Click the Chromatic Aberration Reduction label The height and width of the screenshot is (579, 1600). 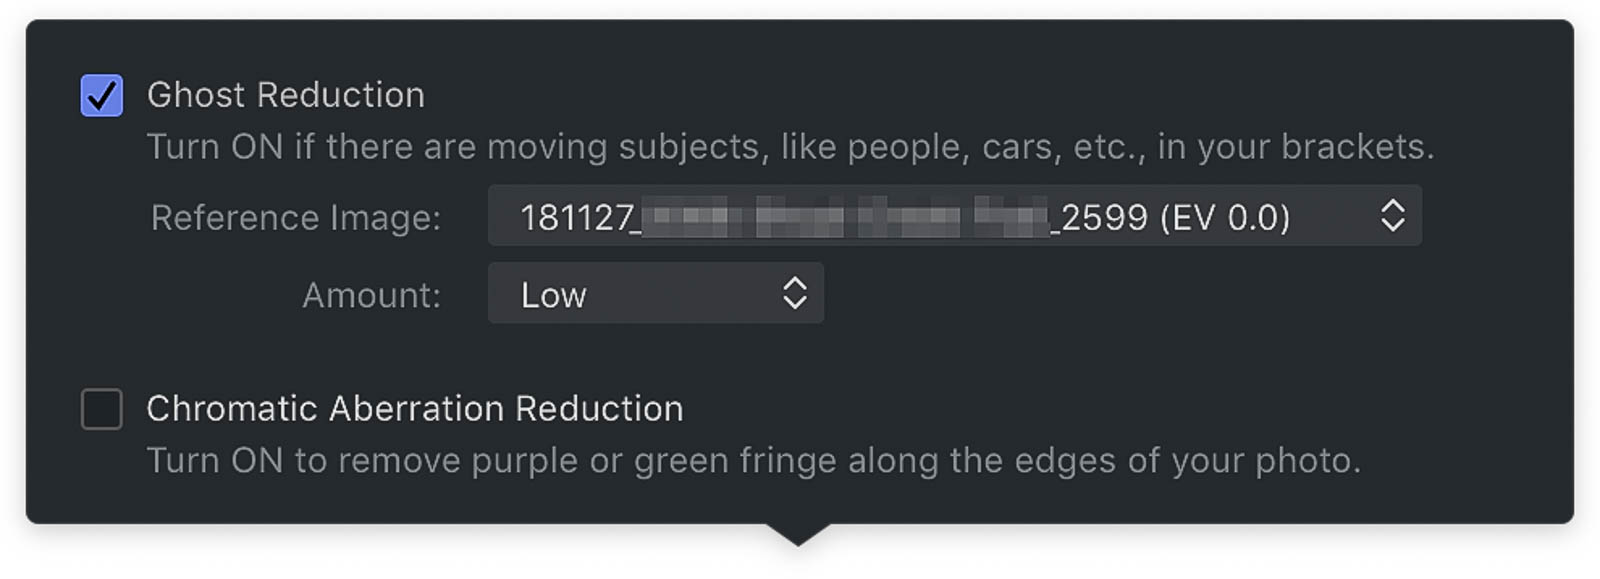click(x=415, y=409)
